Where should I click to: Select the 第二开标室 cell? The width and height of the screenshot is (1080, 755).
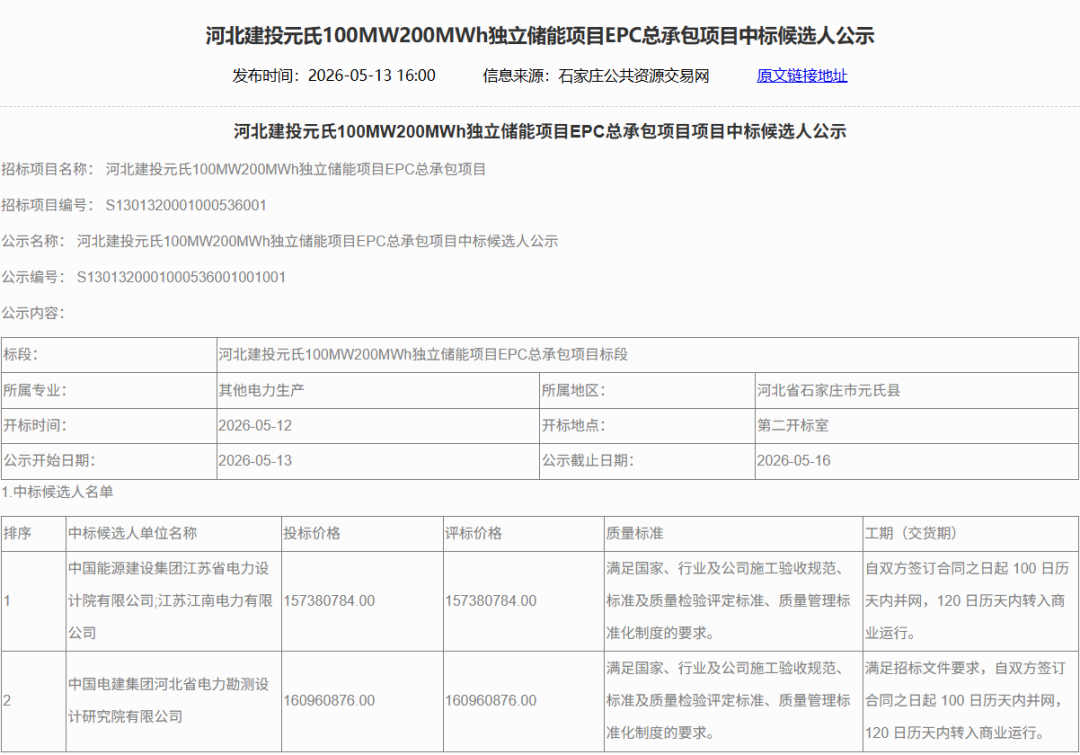tap(917, 426)
